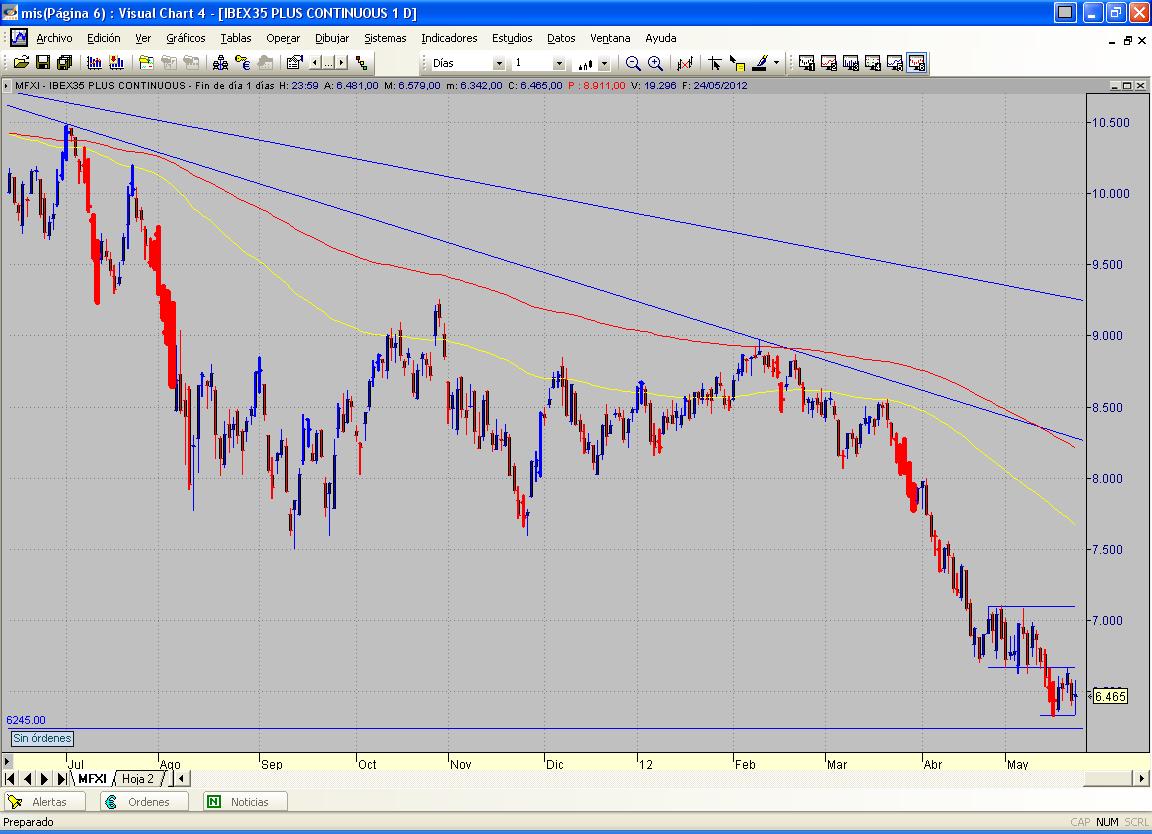Open the Gráficos menu

click(185, 38)
